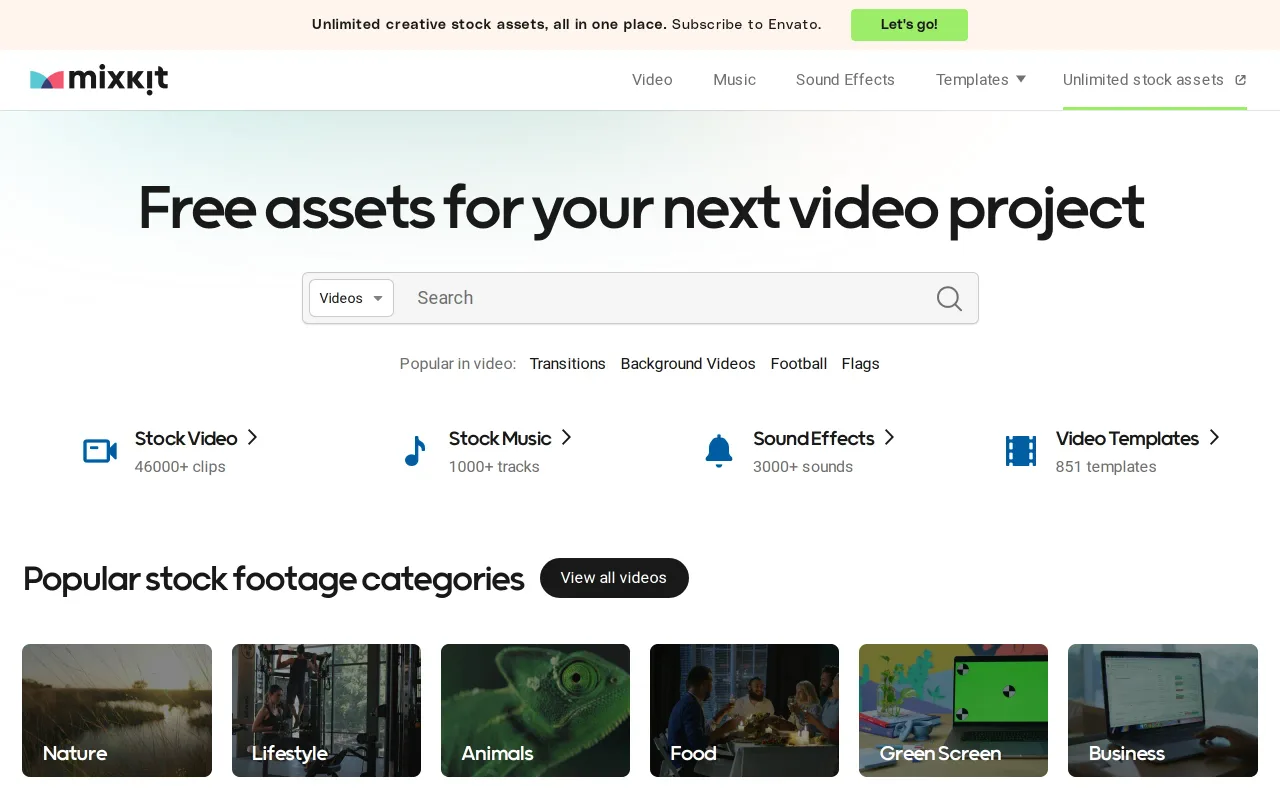Click the '851 templates' text
The height and width of the screenshot is (800, 1280).
click(1106, 467)
